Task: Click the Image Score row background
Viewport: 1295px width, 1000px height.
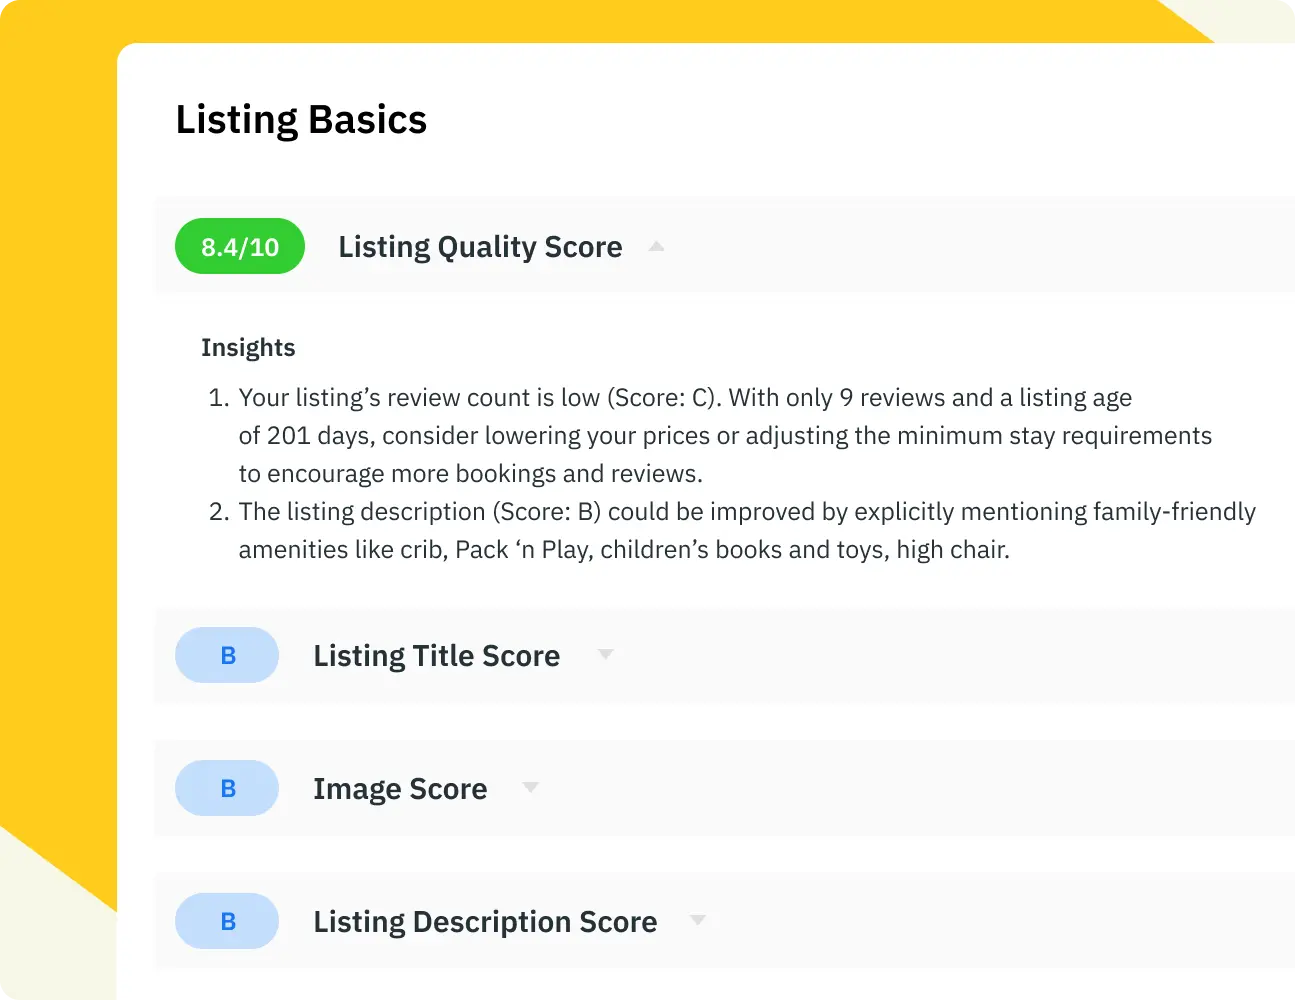Action: [x=900, y=788]
